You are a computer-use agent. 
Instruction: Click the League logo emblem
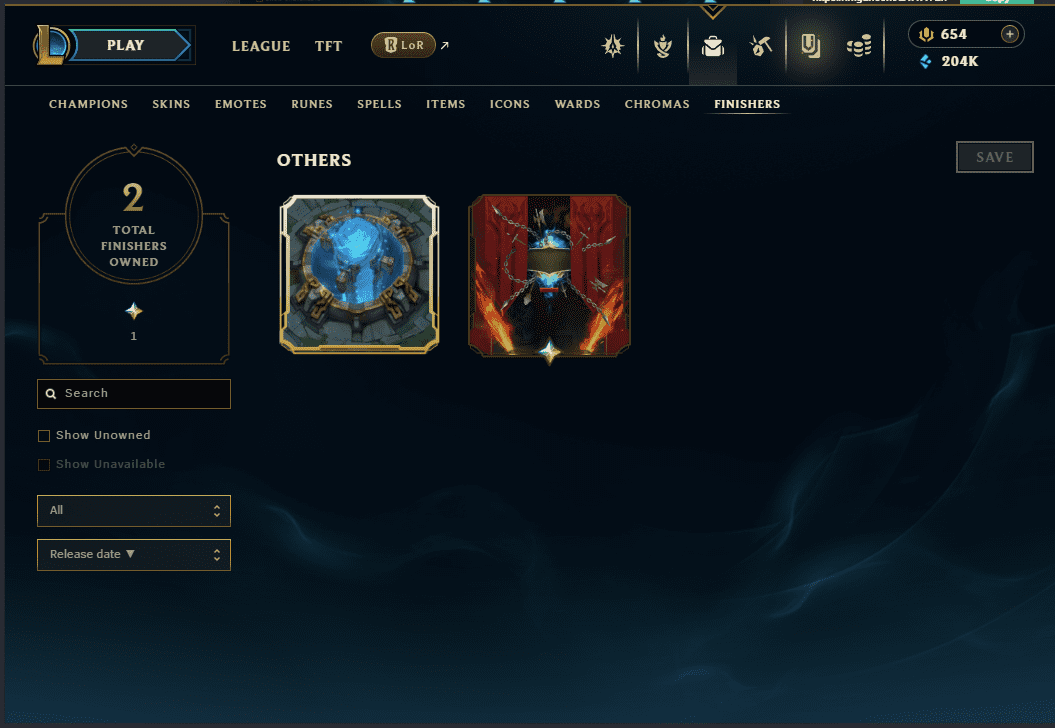point(51,45)
